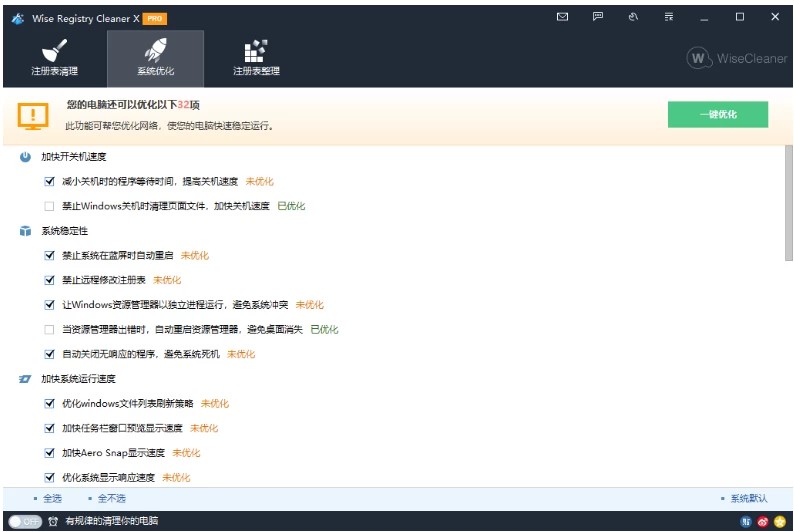794x532 pixels.
Task: Click the WiseCleaner logo
Action: point(737,58)
